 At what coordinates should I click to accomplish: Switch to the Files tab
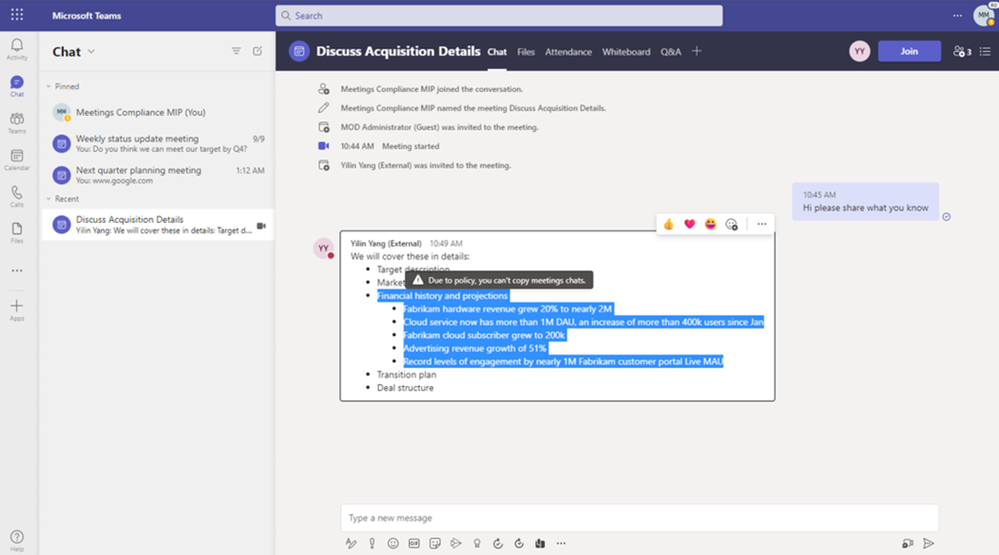[526, 52]
